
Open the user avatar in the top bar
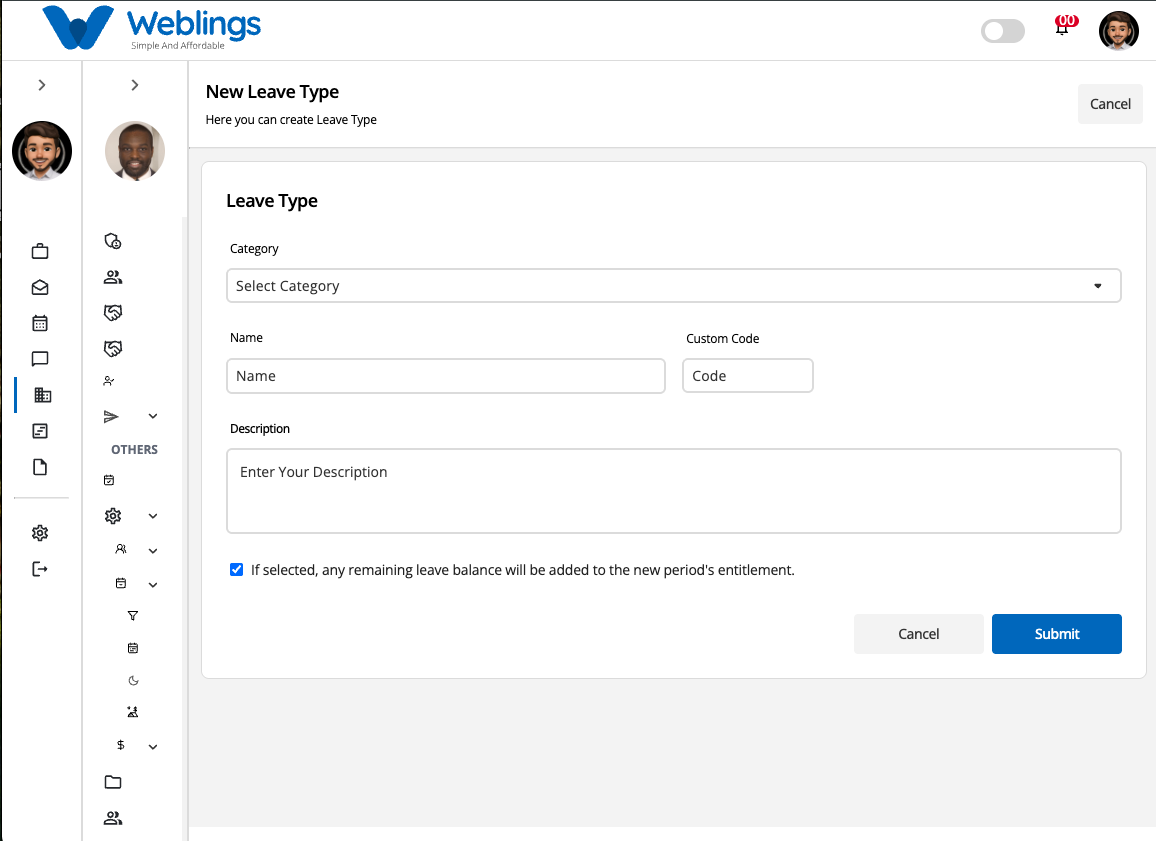[x=1118, y=31]
